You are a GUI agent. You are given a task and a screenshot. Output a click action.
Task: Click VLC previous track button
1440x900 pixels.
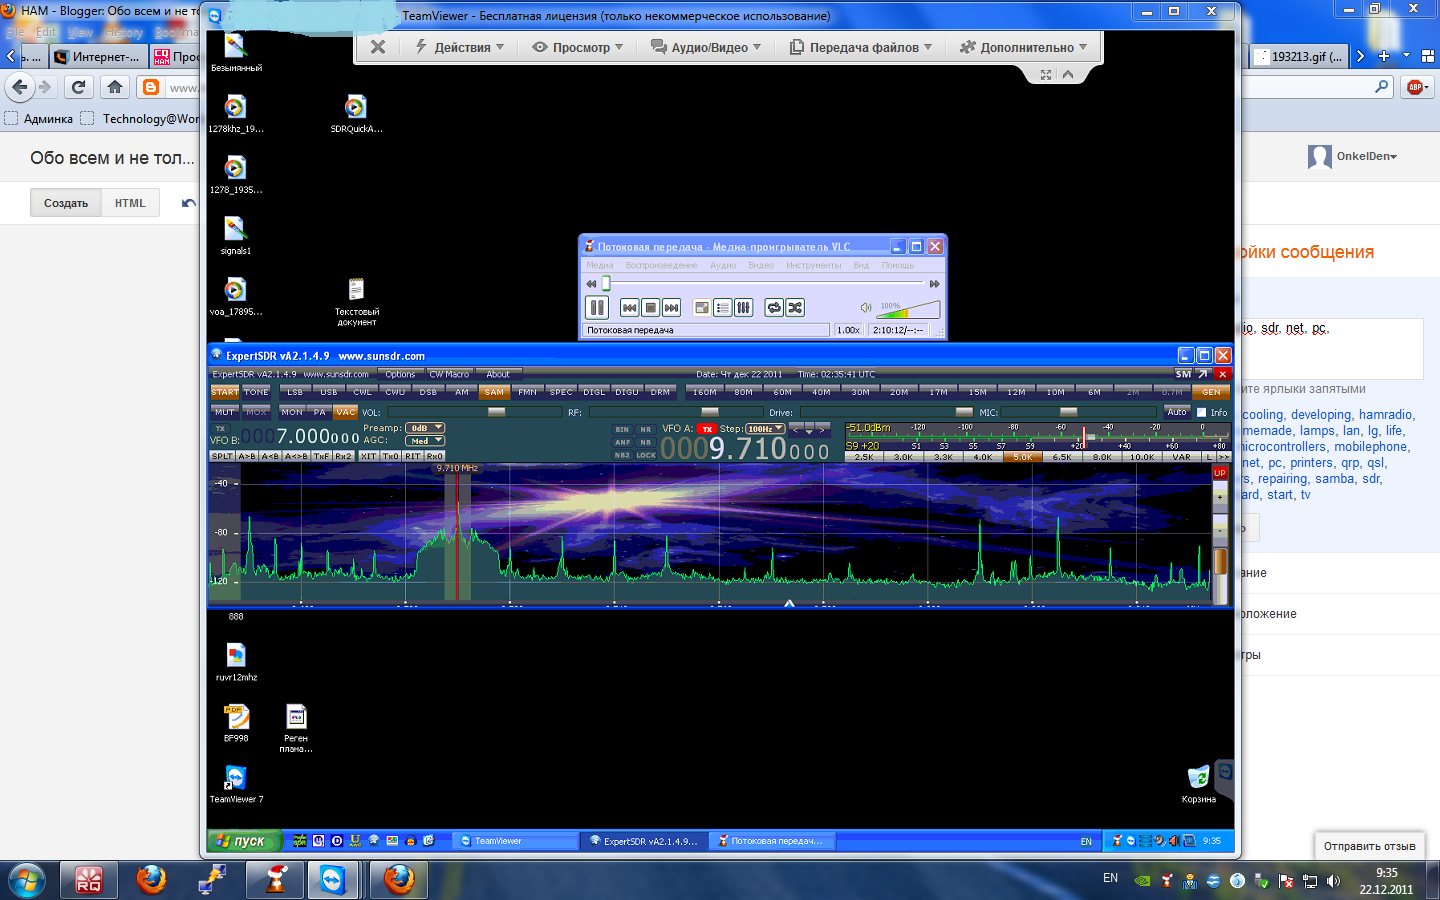pyautogui.click(x=629, y=307)
